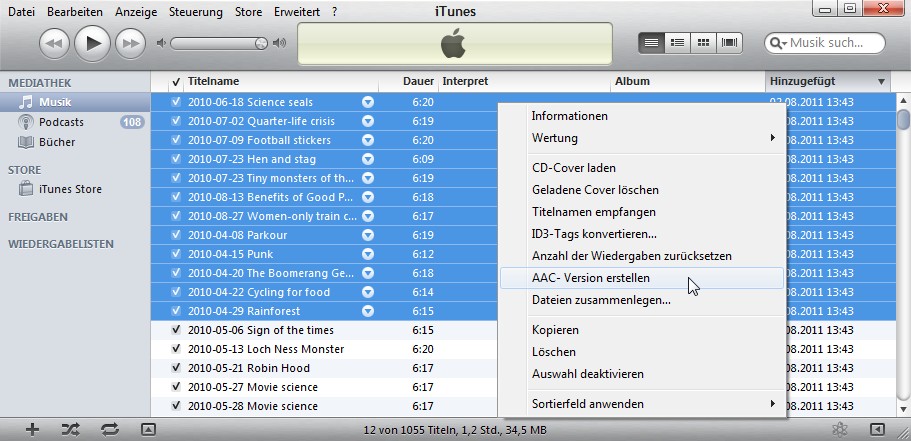Screen dimensions: 911x441
Task: Click the volume slider knob
Action: (261, 43)
